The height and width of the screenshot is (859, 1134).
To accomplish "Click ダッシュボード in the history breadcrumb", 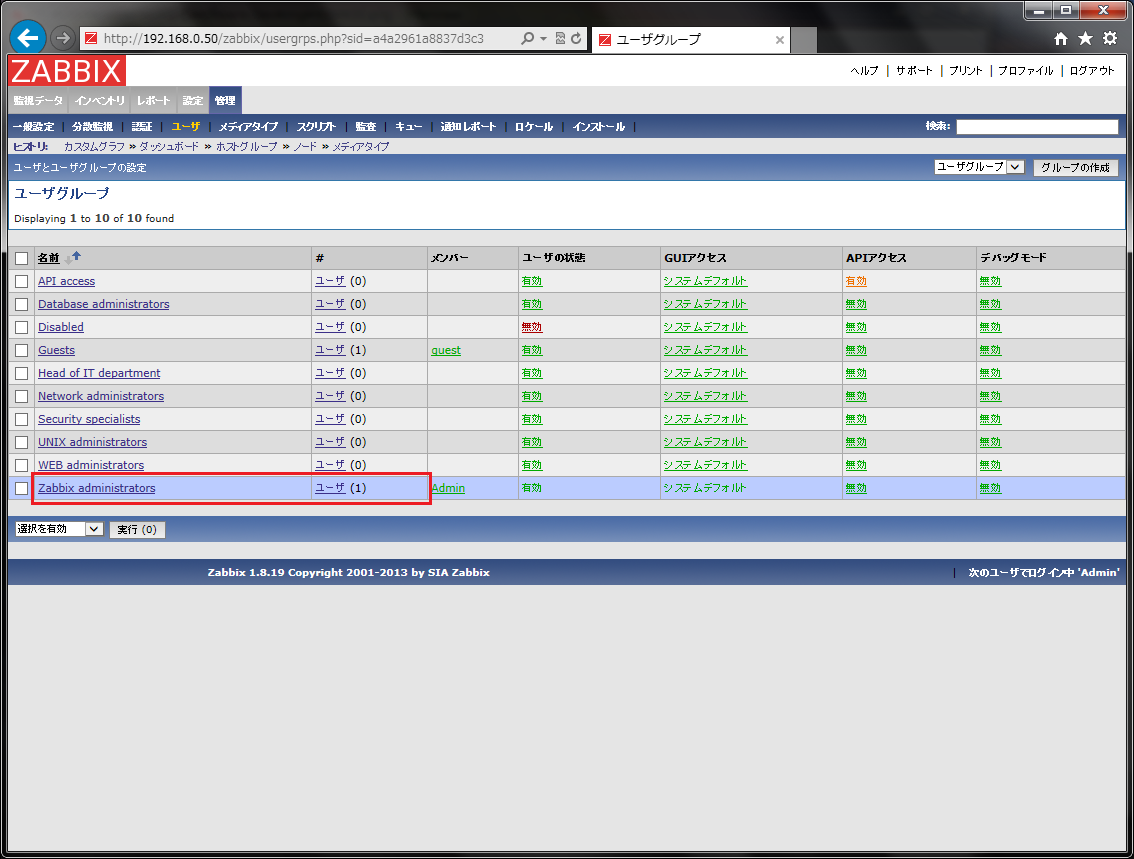I will coord(169,146).
